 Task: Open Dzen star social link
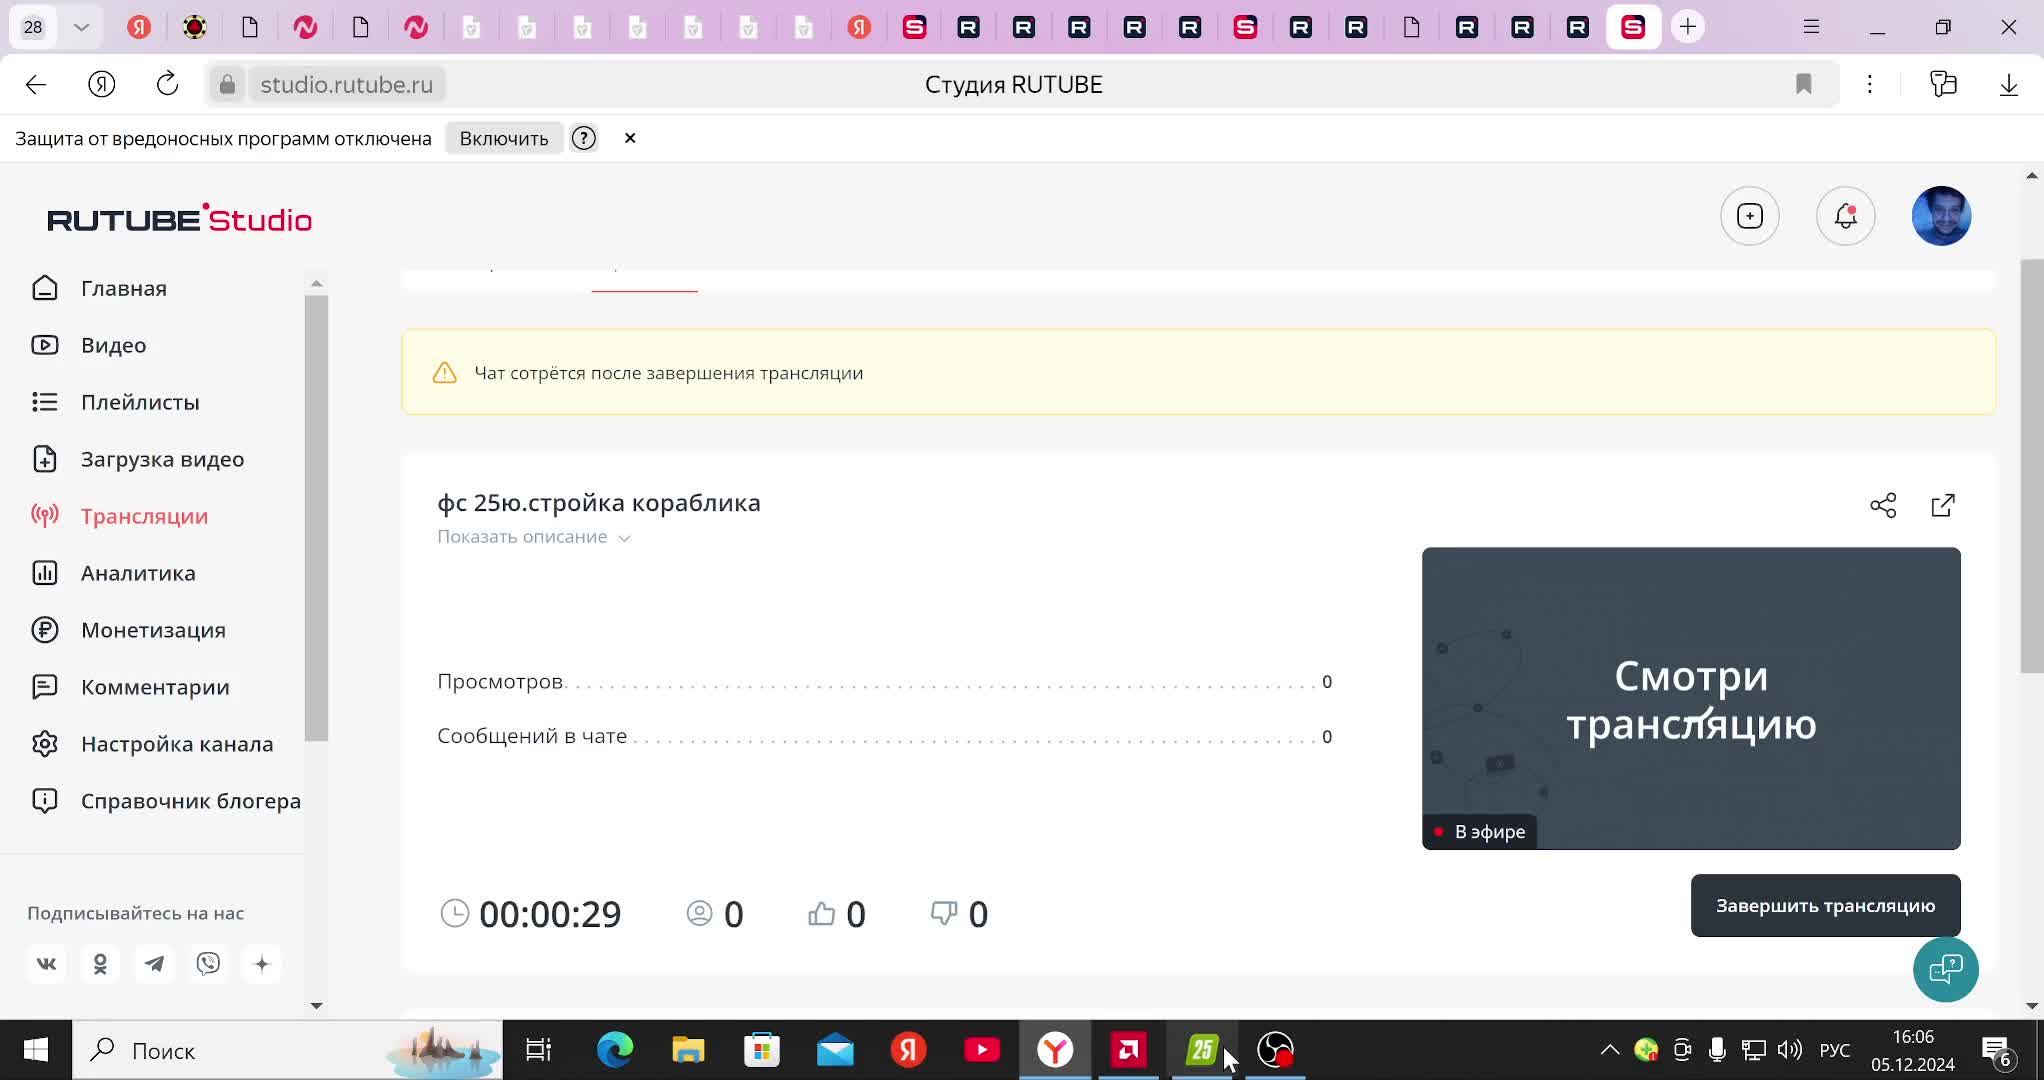point(262,964)
